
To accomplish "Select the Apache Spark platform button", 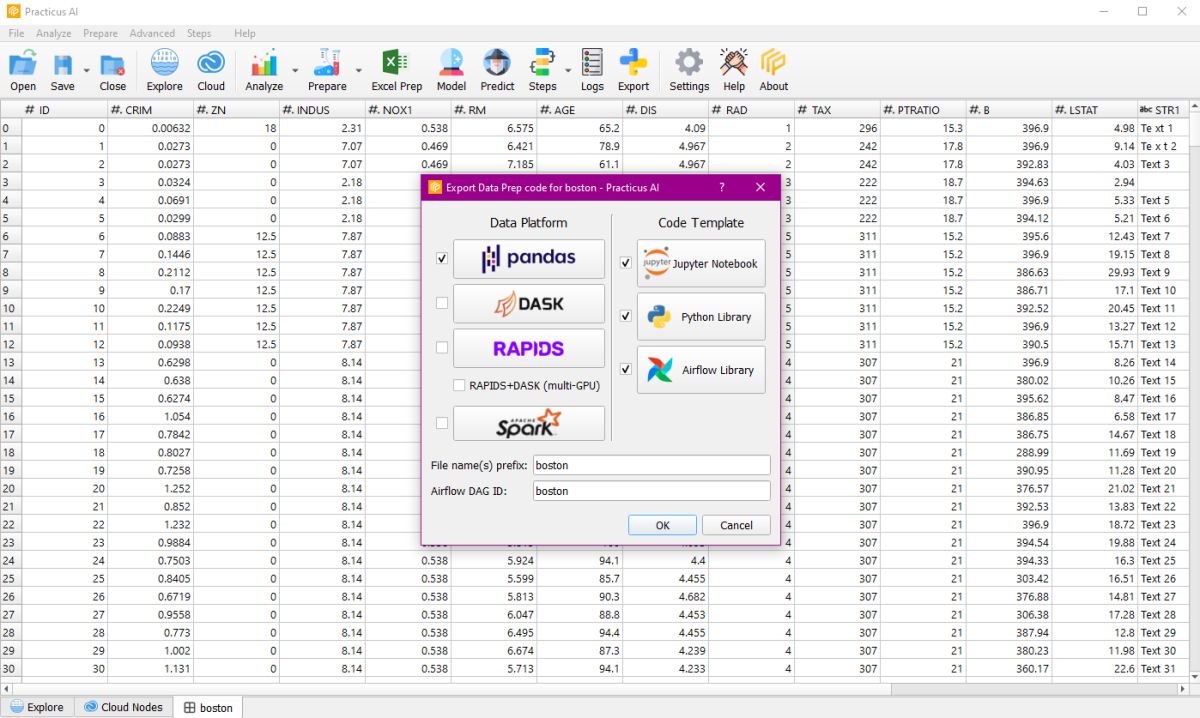I will click(x=529, y=423).
